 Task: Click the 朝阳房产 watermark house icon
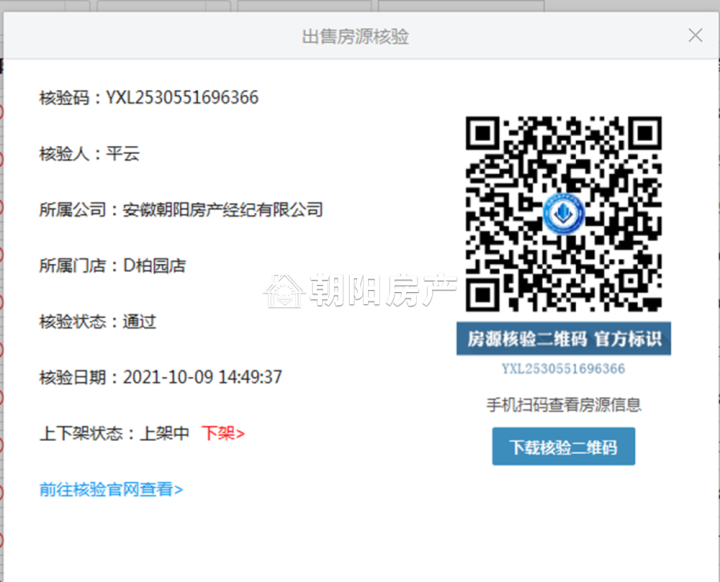point(284,290)
